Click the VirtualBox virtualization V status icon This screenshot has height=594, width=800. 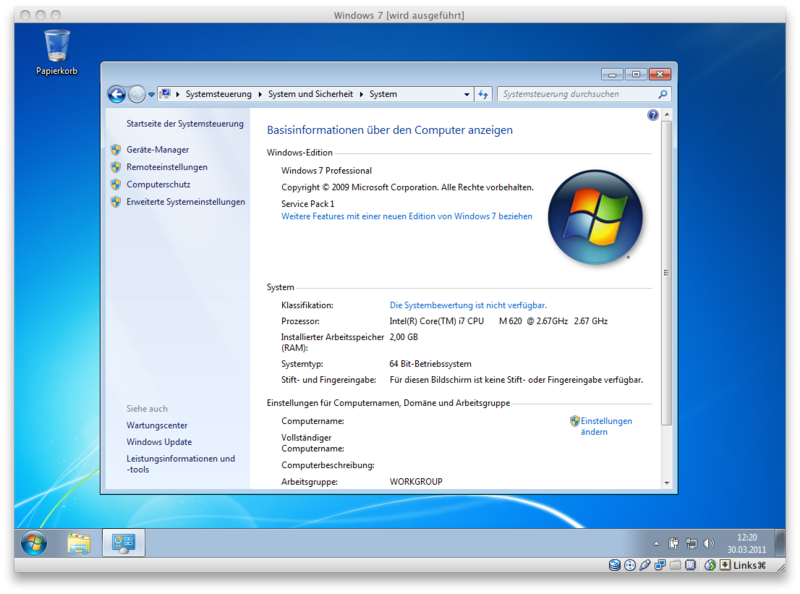[691, 565]
